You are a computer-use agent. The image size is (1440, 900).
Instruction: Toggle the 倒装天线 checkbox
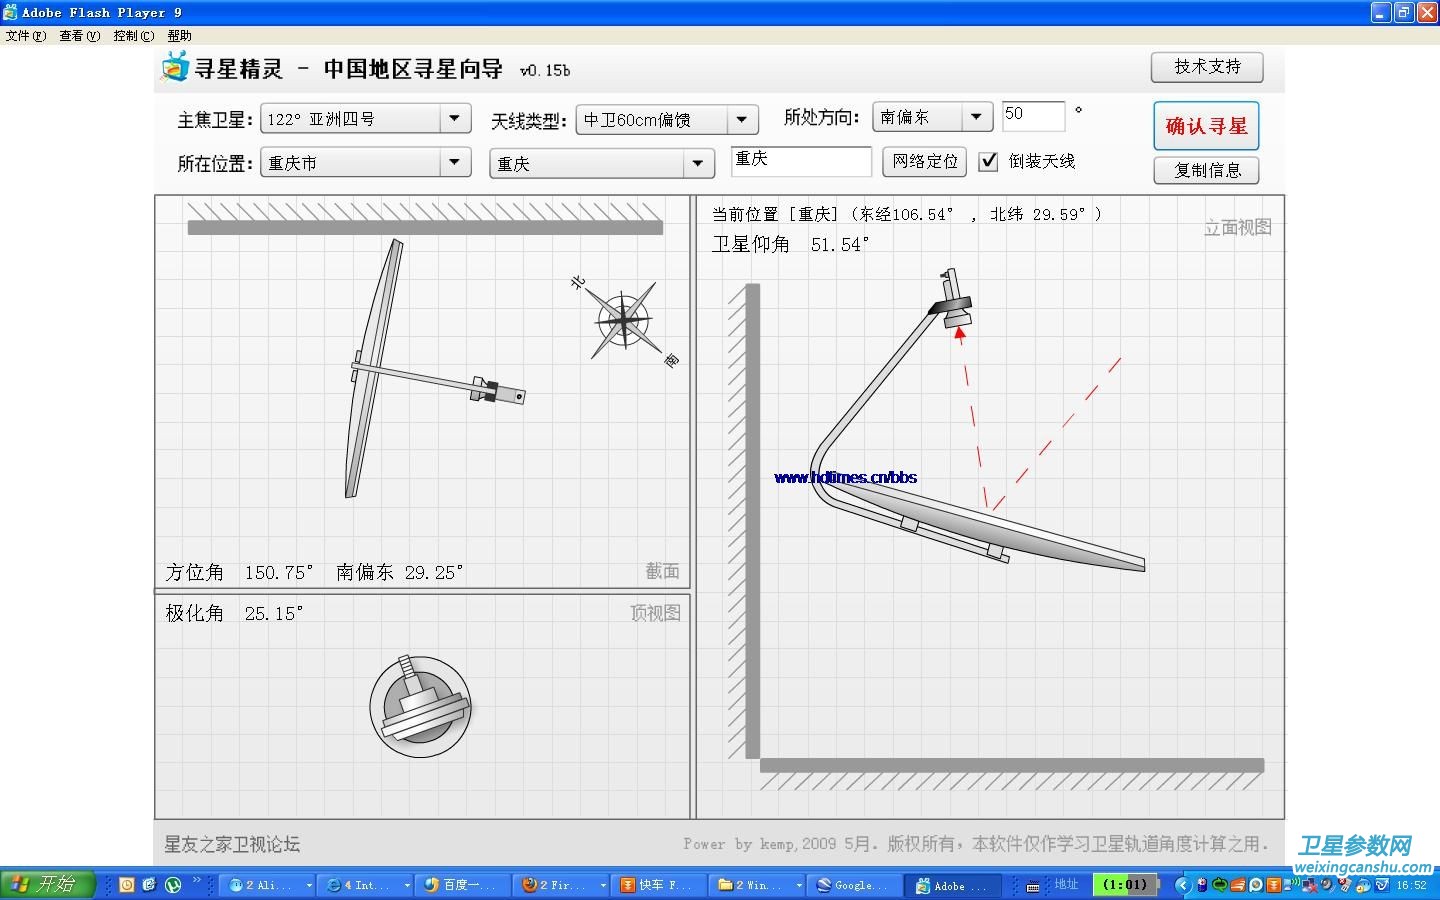tap(988, 161)
